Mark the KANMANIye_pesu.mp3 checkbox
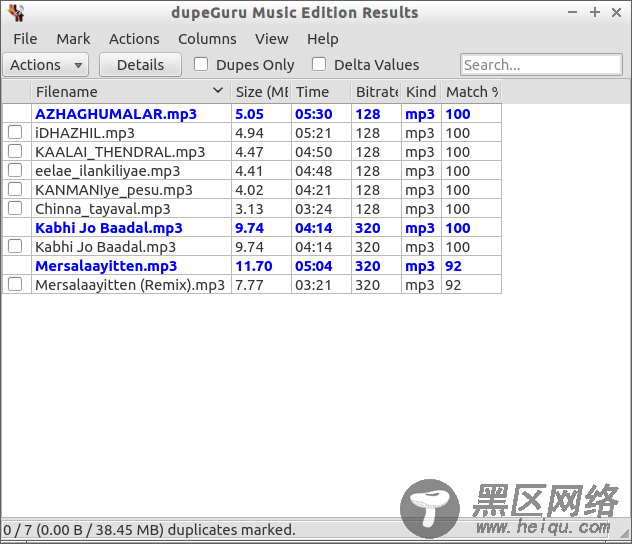Screen dimensions: 632x544 click(15, 189)
